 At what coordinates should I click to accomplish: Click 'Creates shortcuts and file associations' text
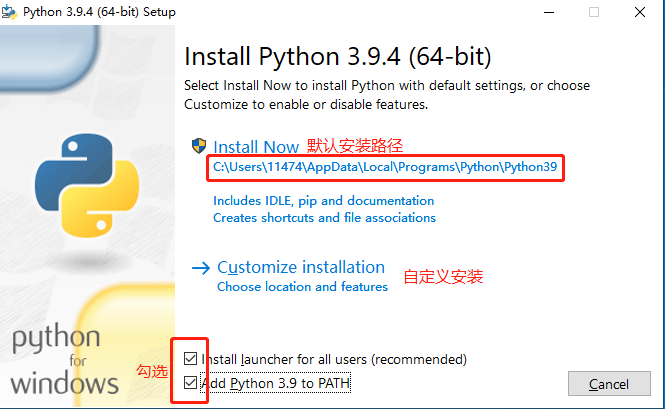pos(324,218)
